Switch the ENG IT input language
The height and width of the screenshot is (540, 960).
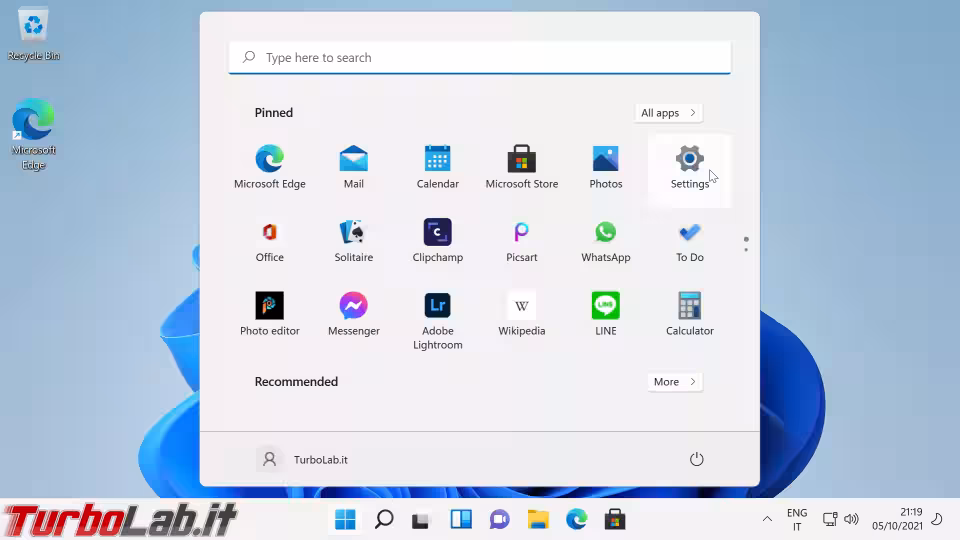click(797, 519)
